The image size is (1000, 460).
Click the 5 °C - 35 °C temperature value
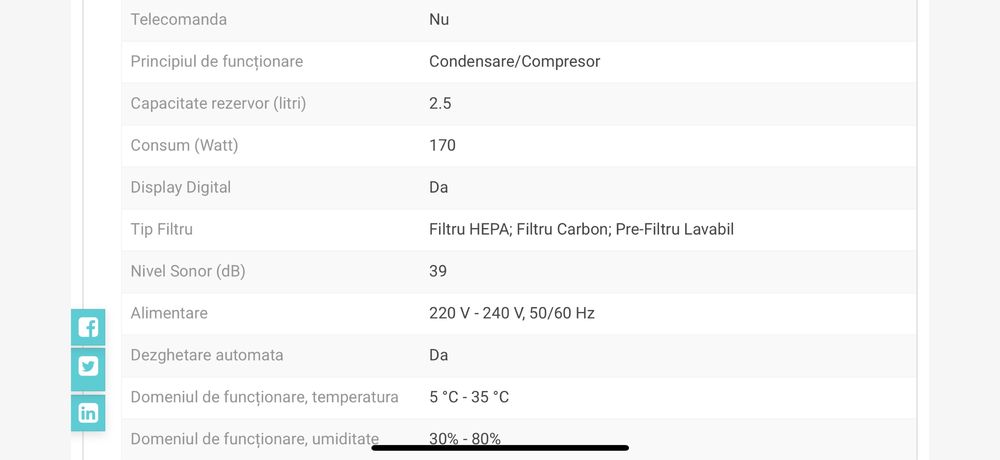click(469, 397)
